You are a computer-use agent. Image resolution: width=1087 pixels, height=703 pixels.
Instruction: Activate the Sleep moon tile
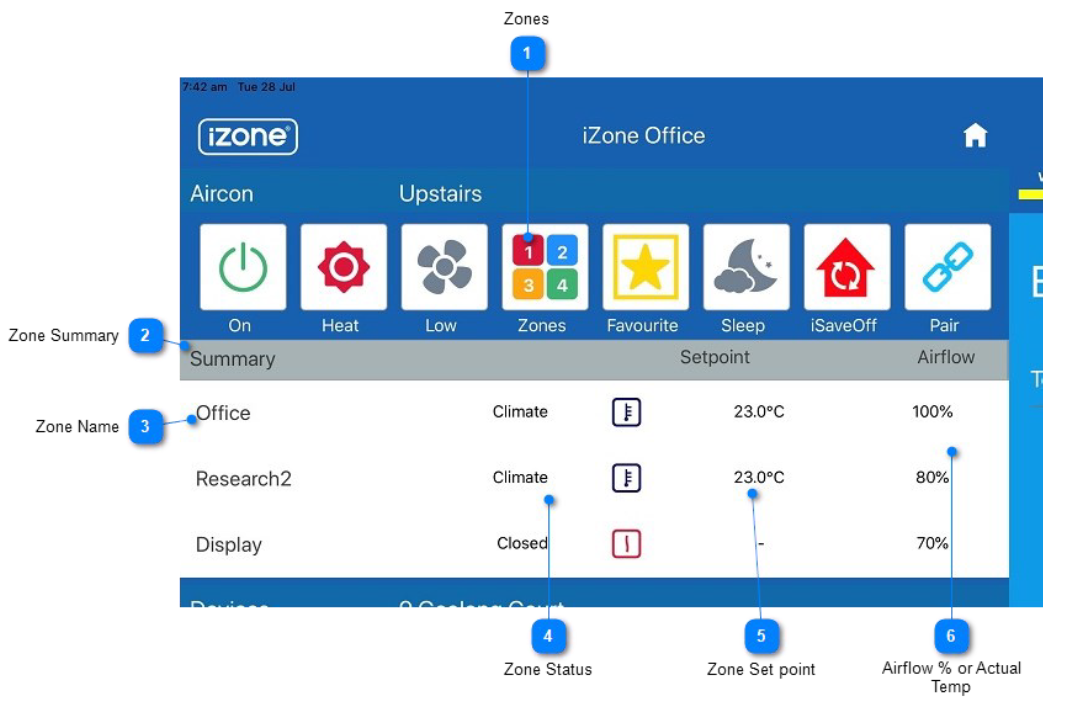(x=746, y=267)
